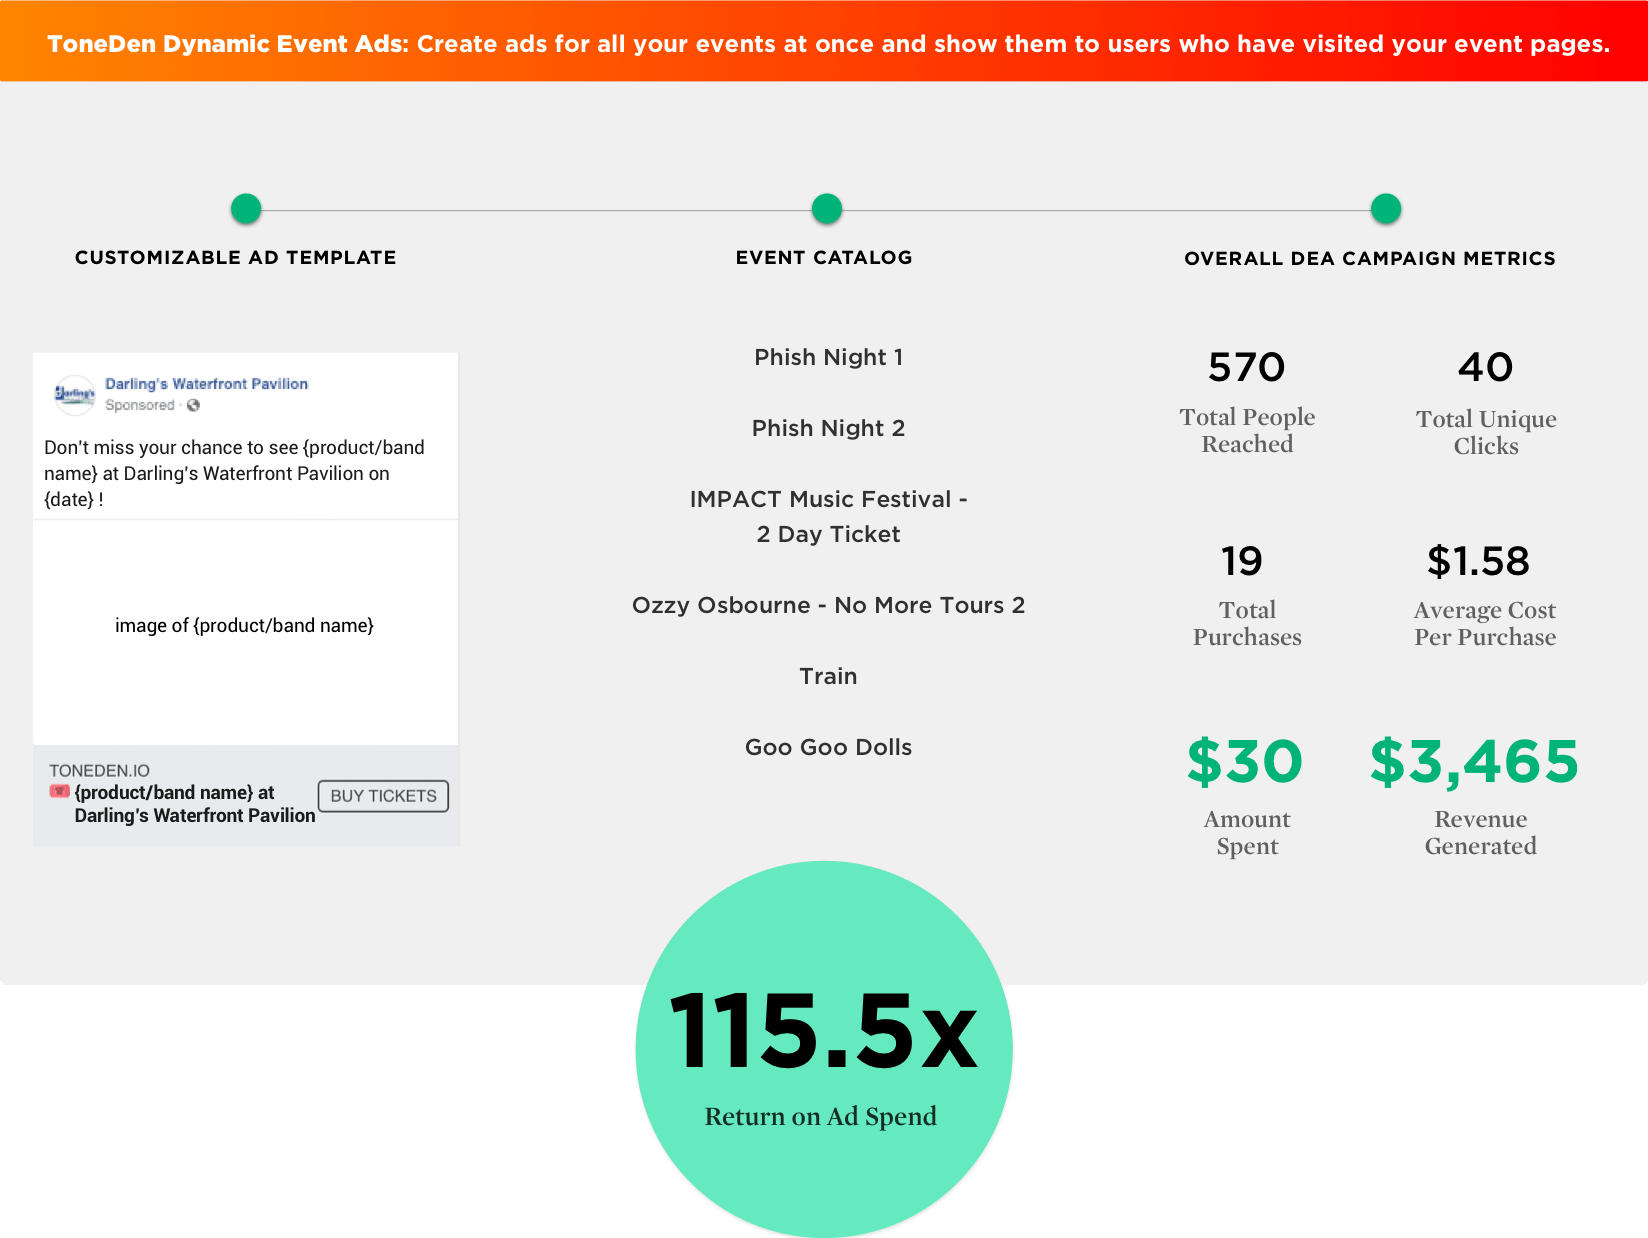
Task: Select Phish Night 2 in event catalog
Action: pyautogui.click(x=828, y=428)
